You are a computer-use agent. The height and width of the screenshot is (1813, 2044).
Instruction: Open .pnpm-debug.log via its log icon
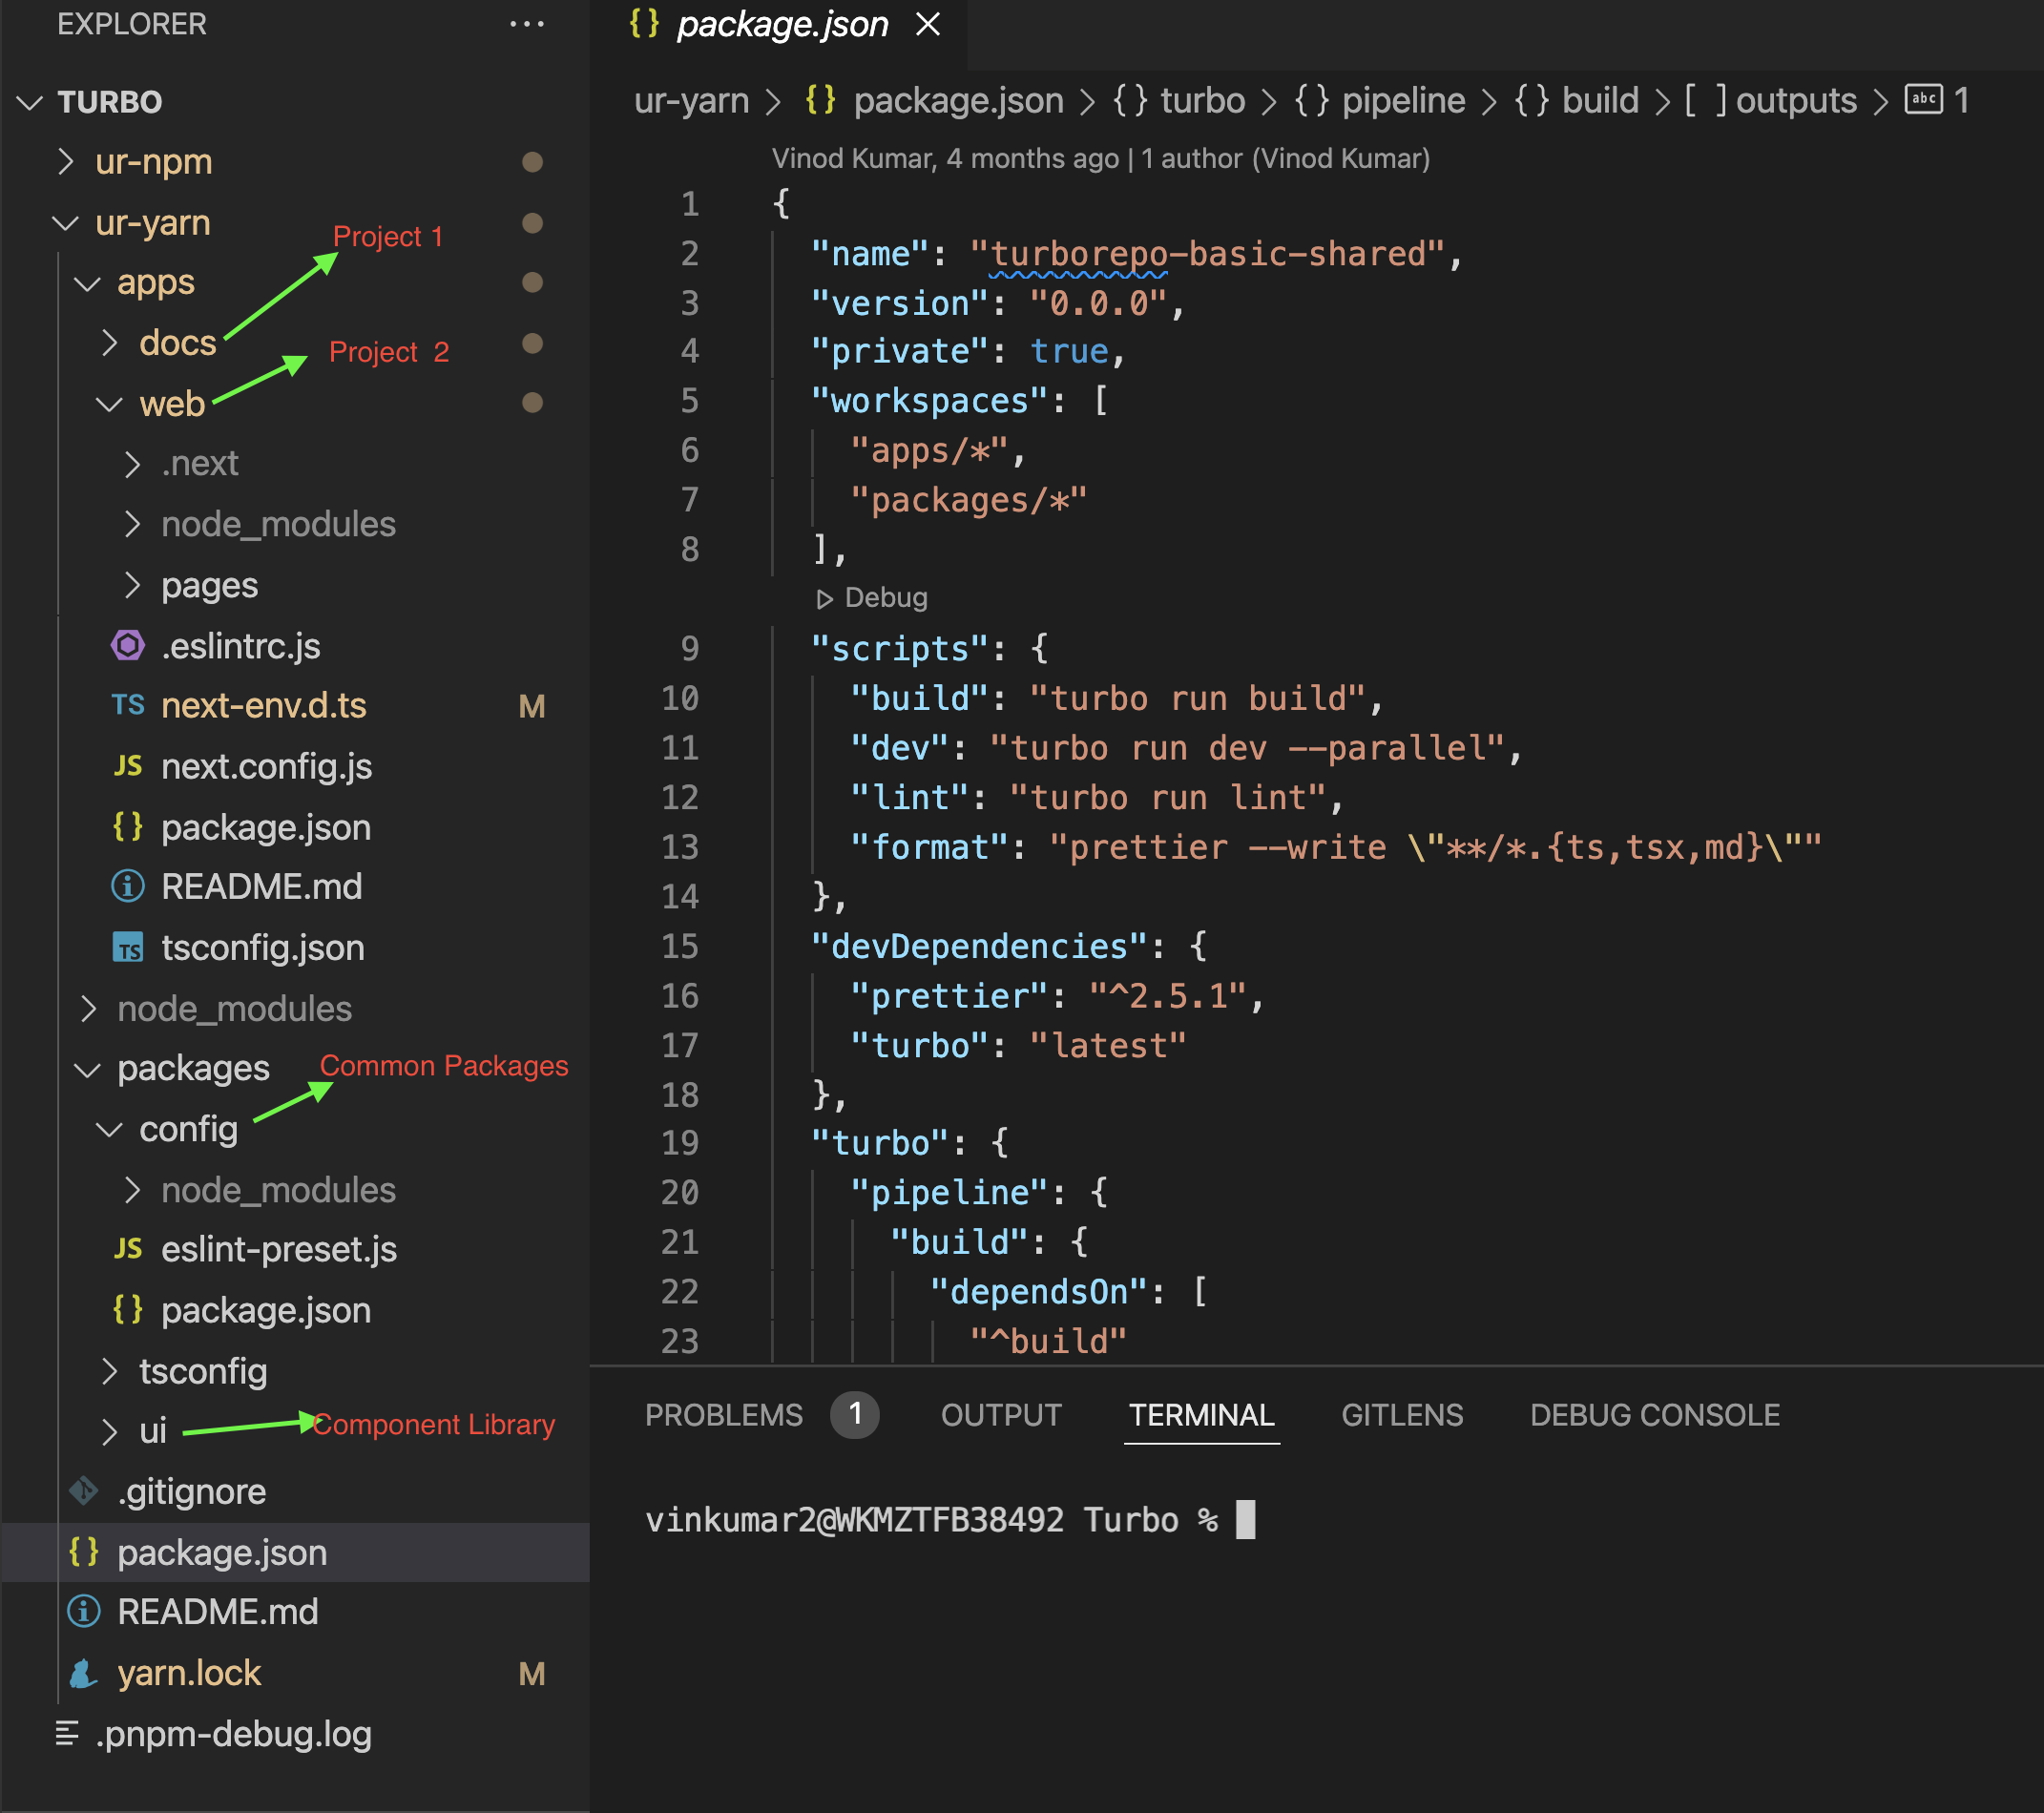click(67, 1734)
